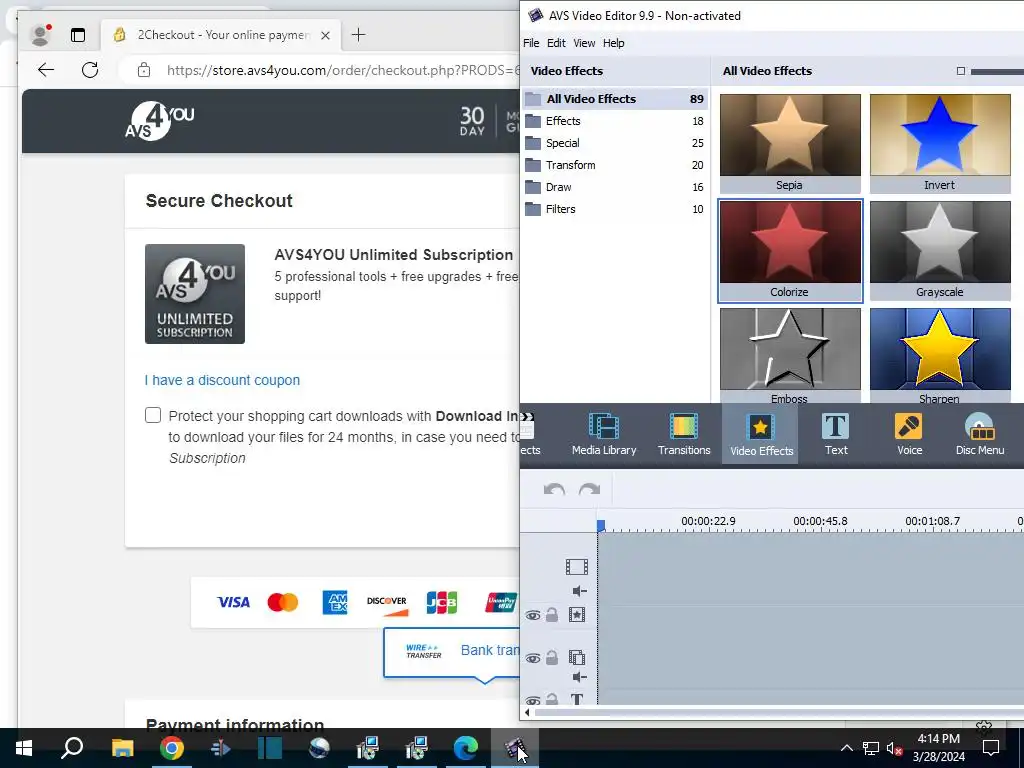Select the Emboss effect thumbnail
This screenshot has height=768, width=1024.
[x=790, y=355]
